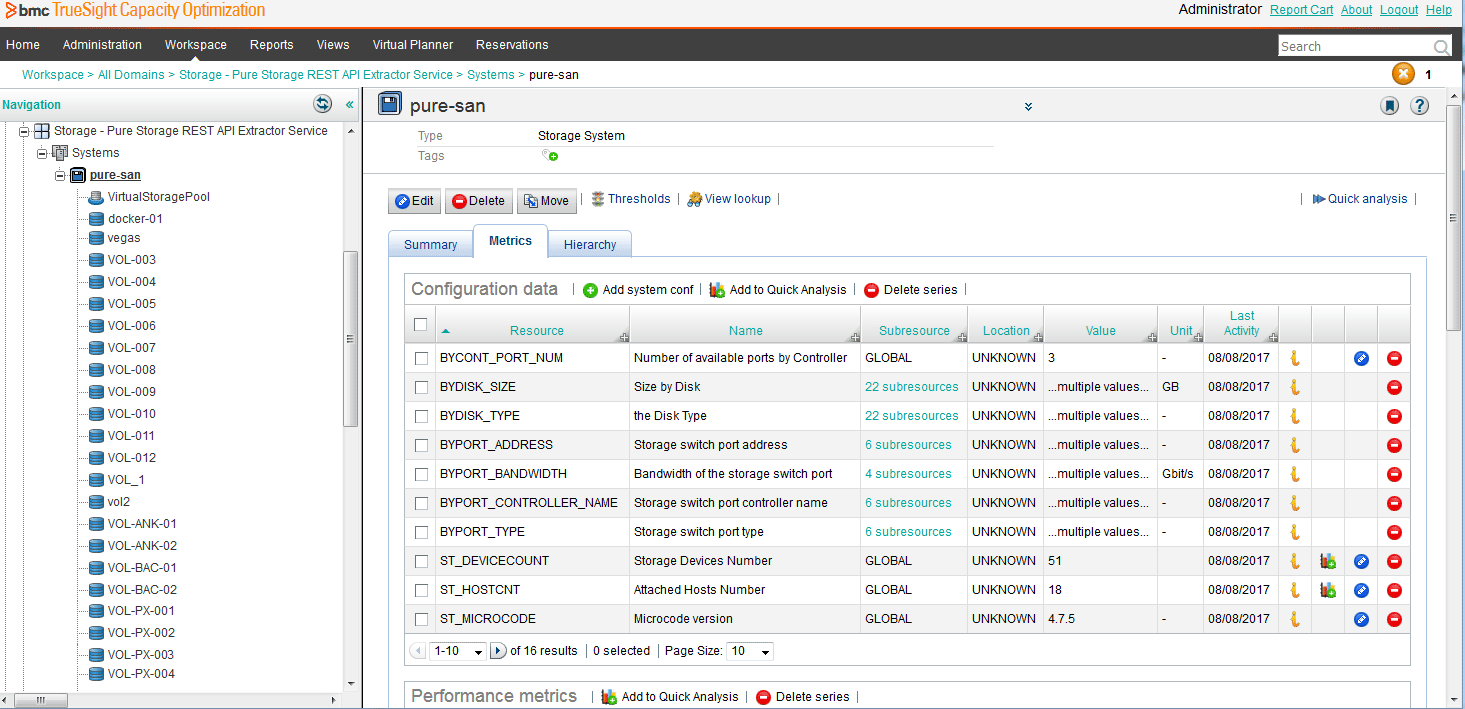Image resolution: width=1465 pixels, height=709 pixels.
Task: Check the ST_DEVICECOUNT row checkbox
Action: coord(421,561)
